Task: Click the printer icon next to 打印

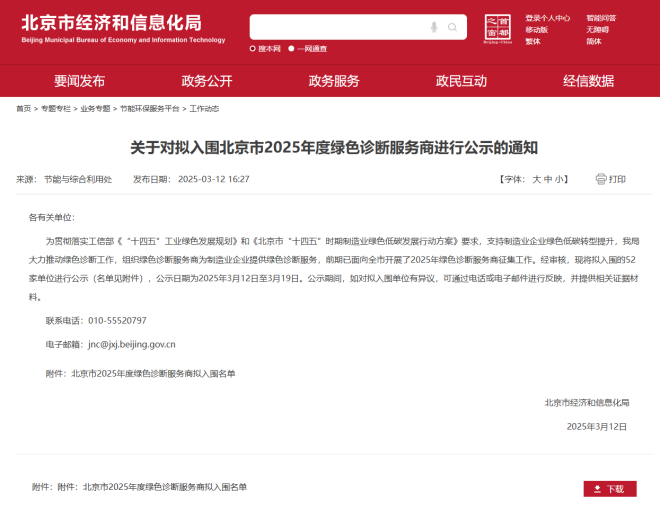Action: click(x=601, y=179)
